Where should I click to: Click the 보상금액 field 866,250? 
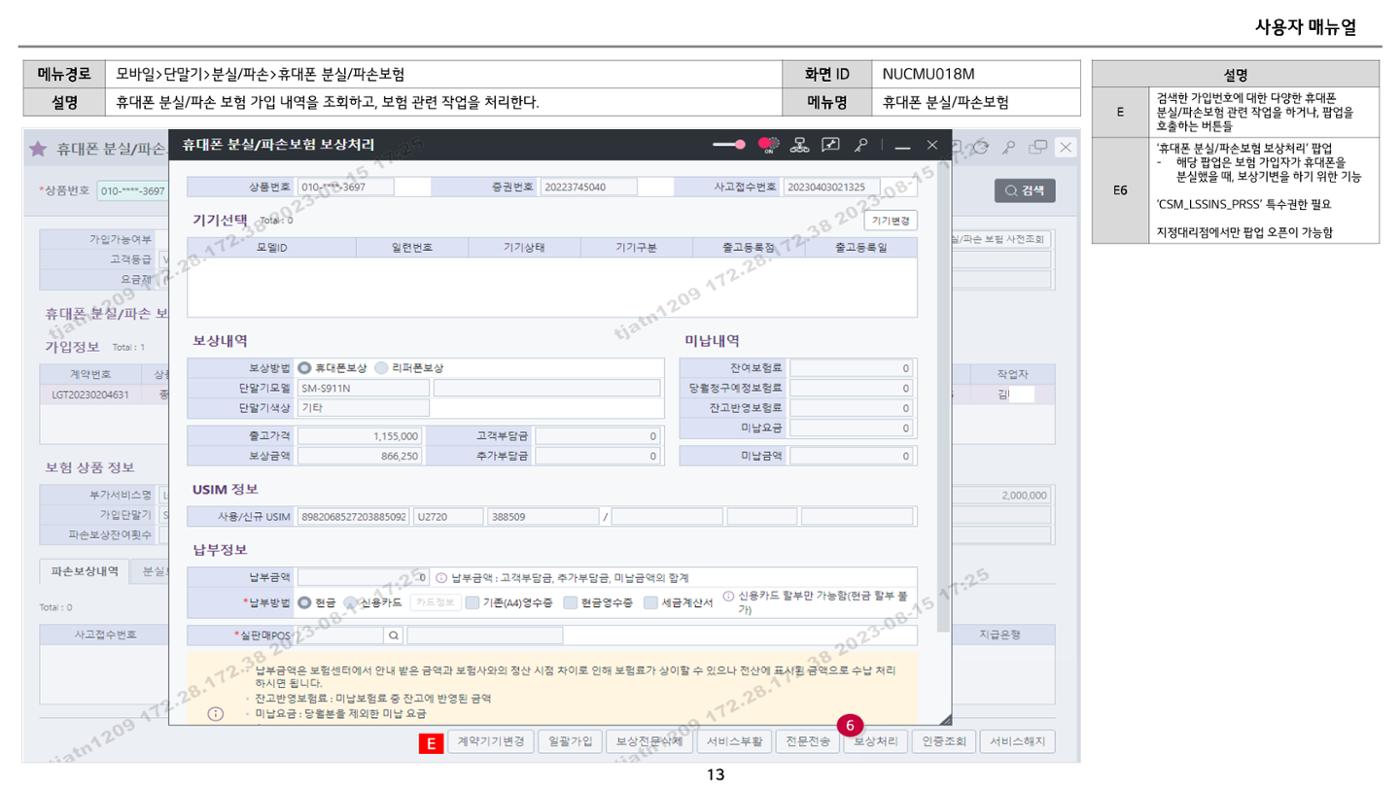360,456
